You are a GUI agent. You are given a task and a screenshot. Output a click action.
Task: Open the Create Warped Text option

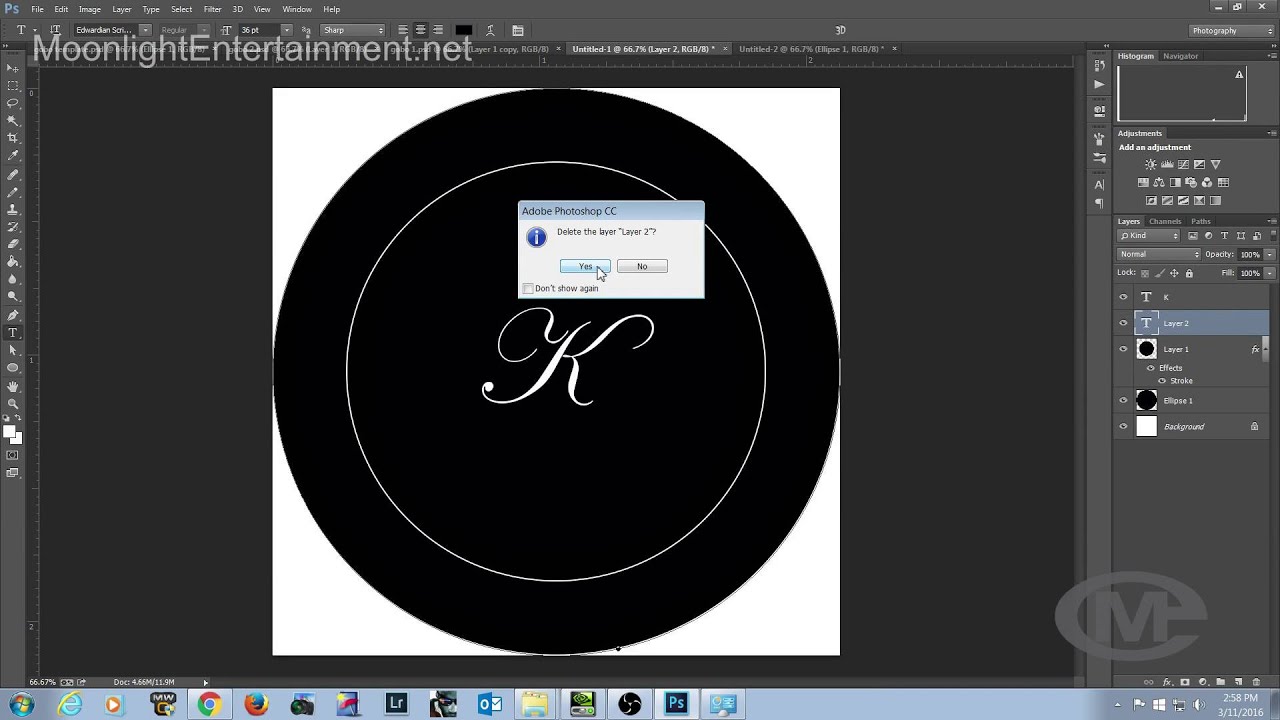pos(492,30)
